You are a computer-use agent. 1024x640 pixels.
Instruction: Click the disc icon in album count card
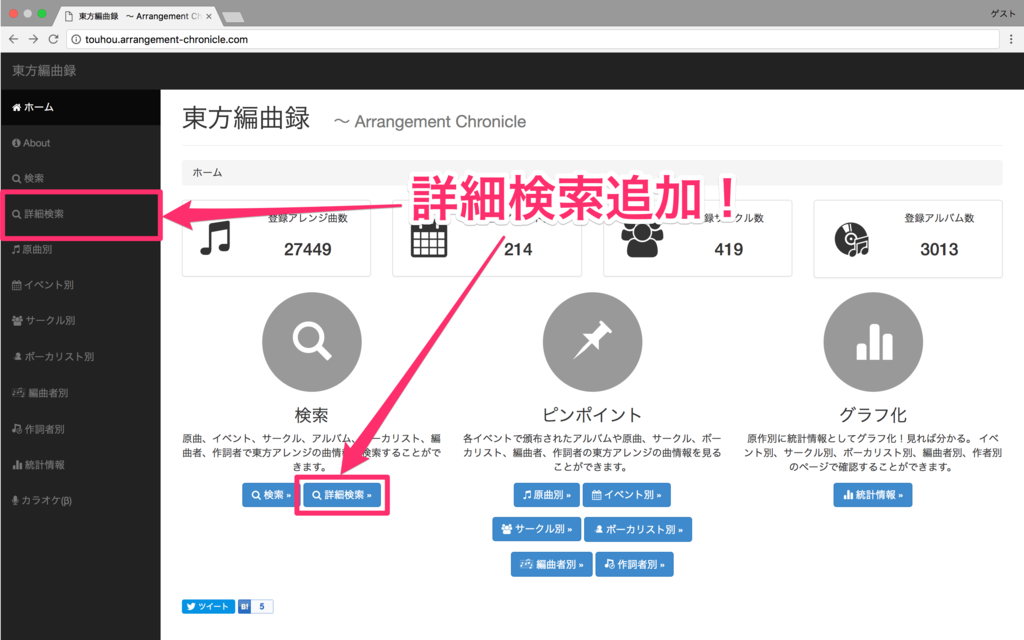852,239
